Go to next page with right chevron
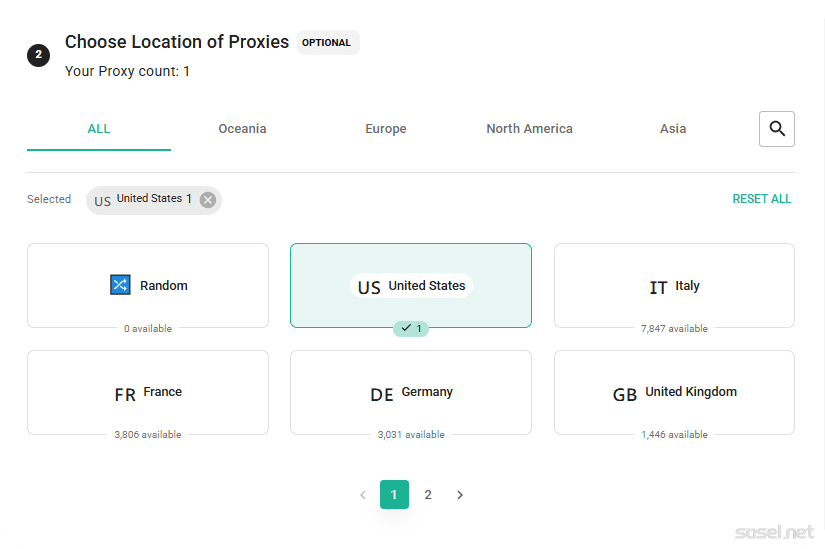Screen dimensions: 825x549 point(460,495)
